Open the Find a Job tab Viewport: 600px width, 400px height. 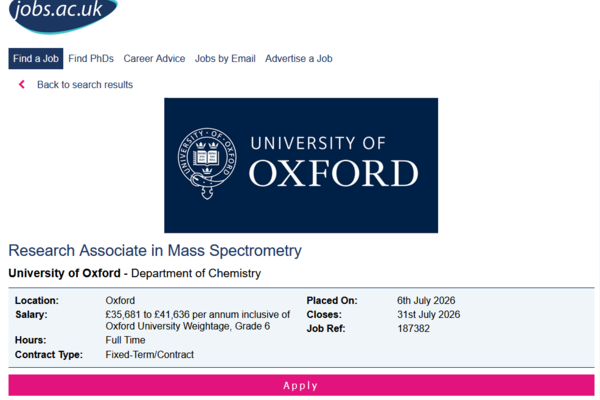click(x=36, y=59)
